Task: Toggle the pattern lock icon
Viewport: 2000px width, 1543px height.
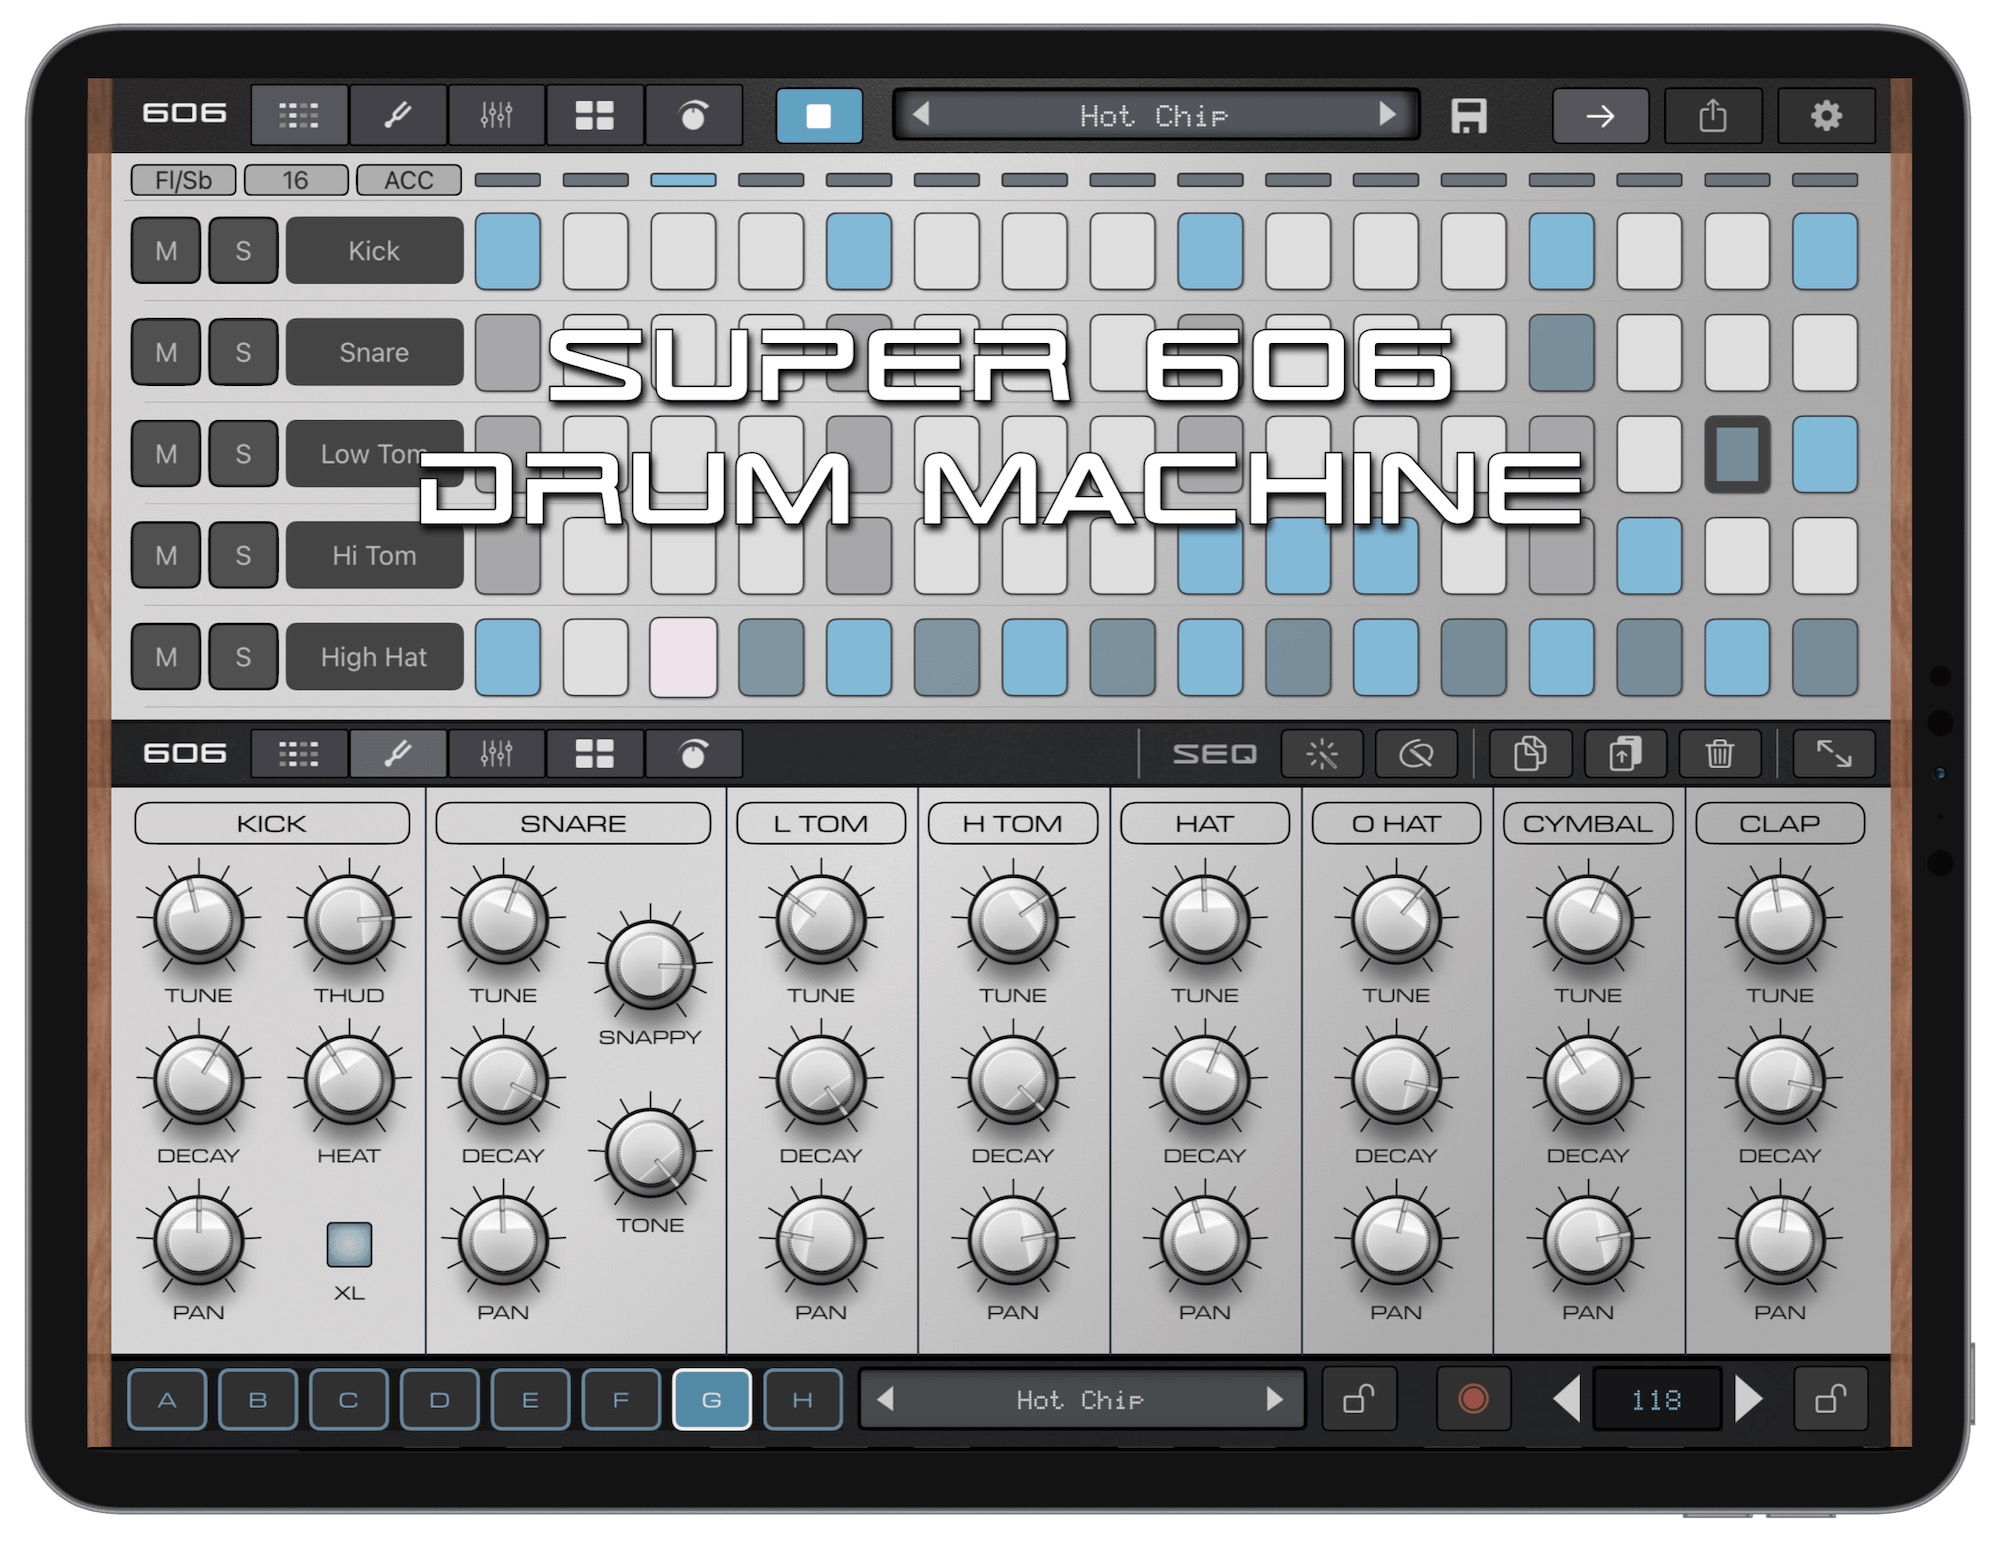Action: (1359, 1399)
